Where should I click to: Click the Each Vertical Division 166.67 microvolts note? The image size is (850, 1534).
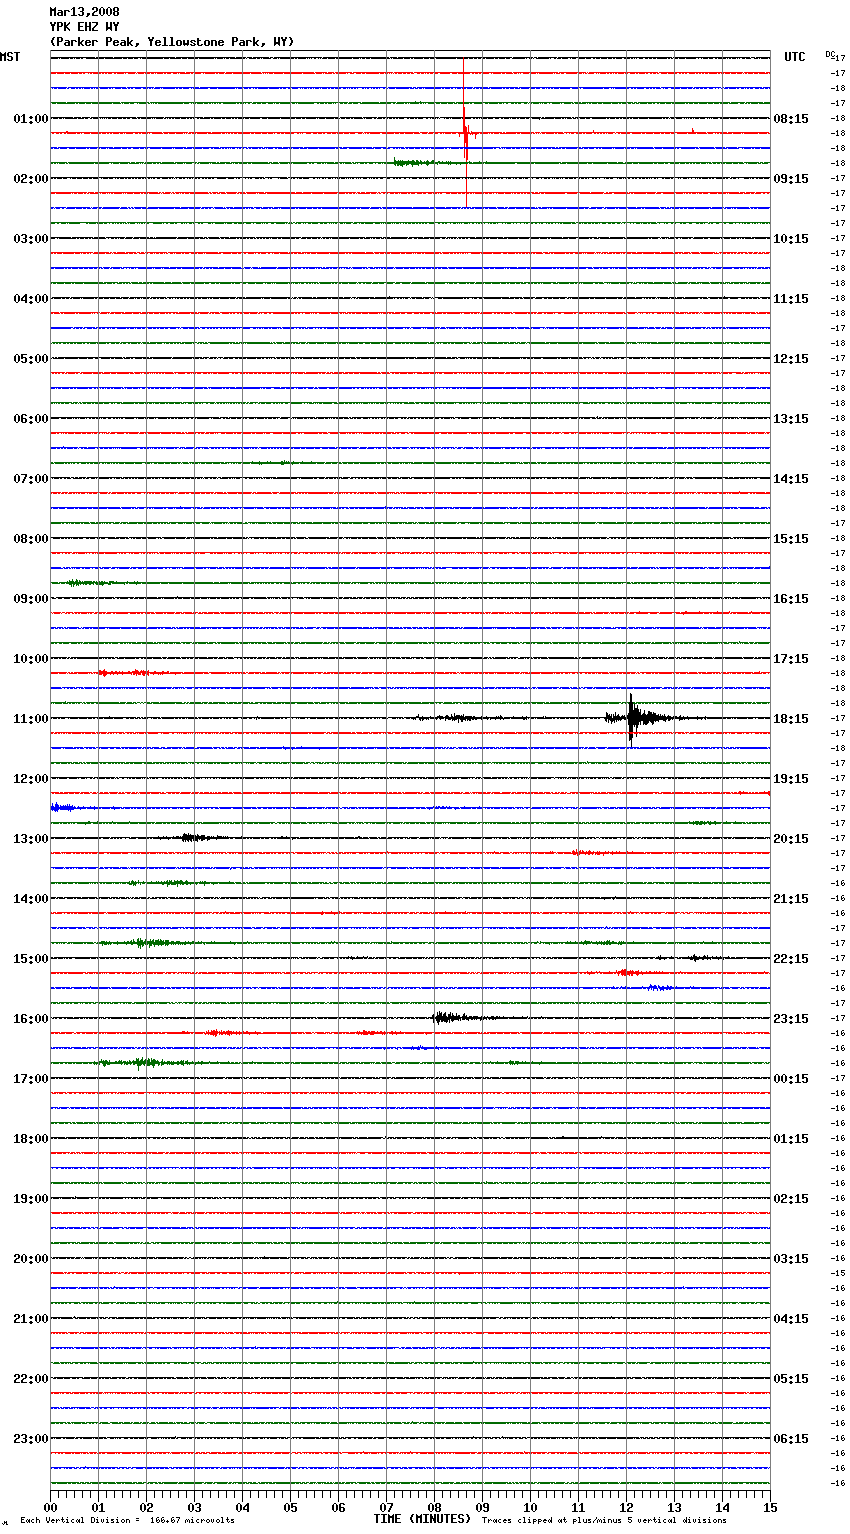(x=127, y=1520)
